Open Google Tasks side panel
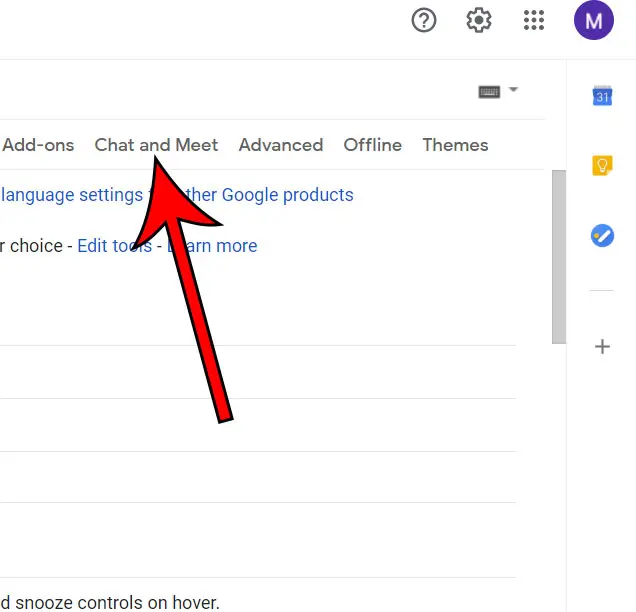The image size is (636, 612). (x=602, y=235)
